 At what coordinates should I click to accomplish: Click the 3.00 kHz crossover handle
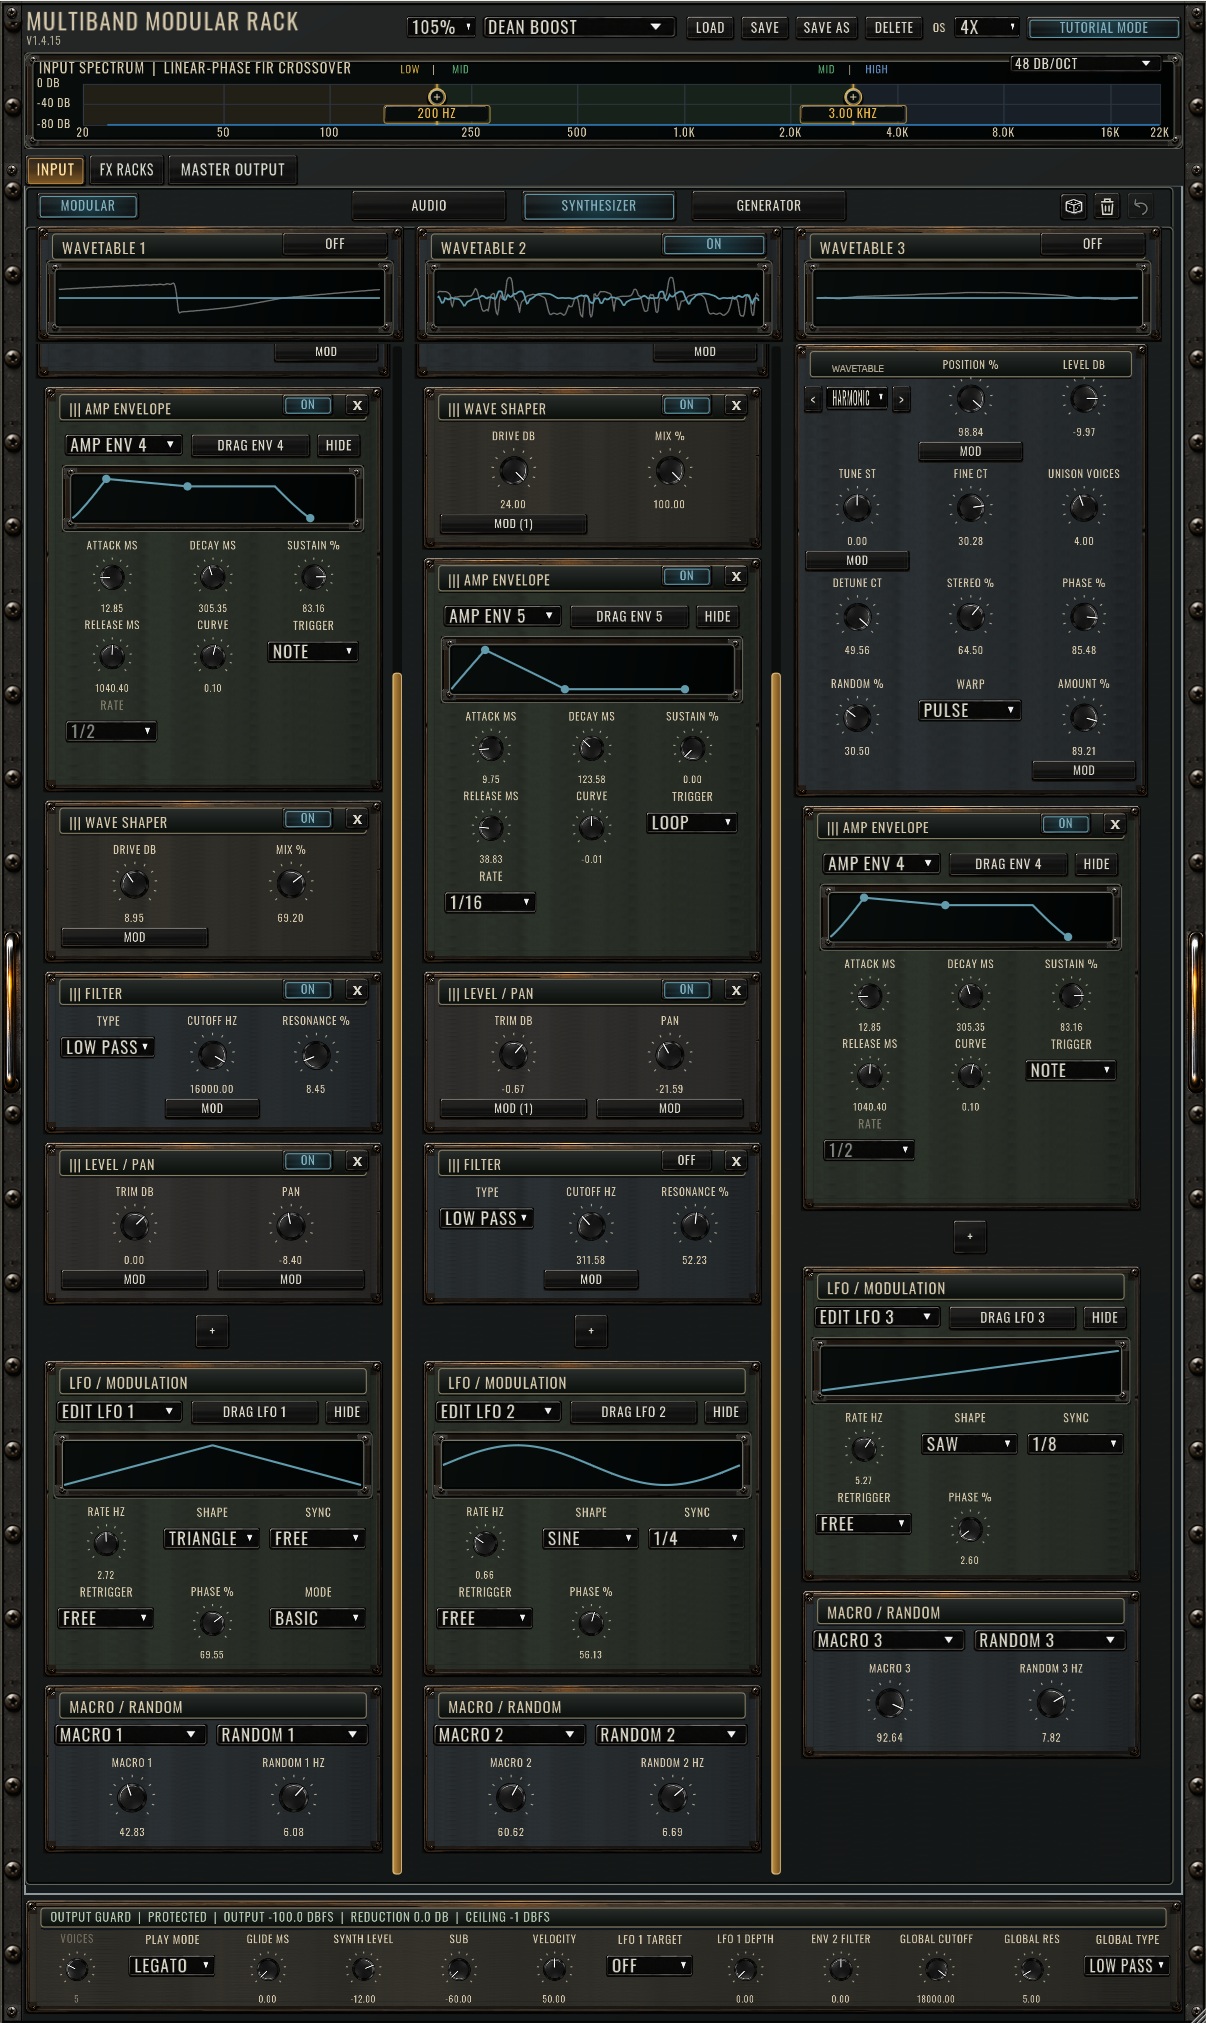pos(853,97)
